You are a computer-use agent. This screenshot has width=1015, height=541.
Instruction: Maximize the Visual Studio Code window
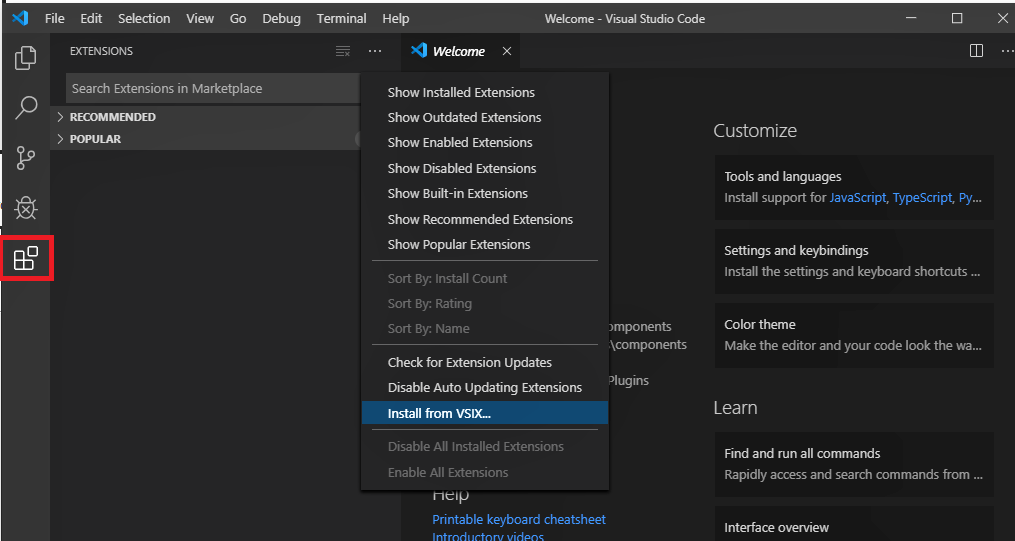(957, 19)
